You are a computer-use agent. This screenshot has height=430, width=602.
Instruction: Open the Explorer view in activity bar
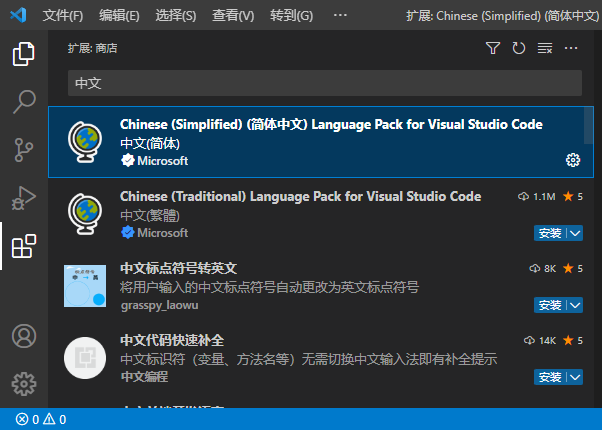(x=24, y=54)
